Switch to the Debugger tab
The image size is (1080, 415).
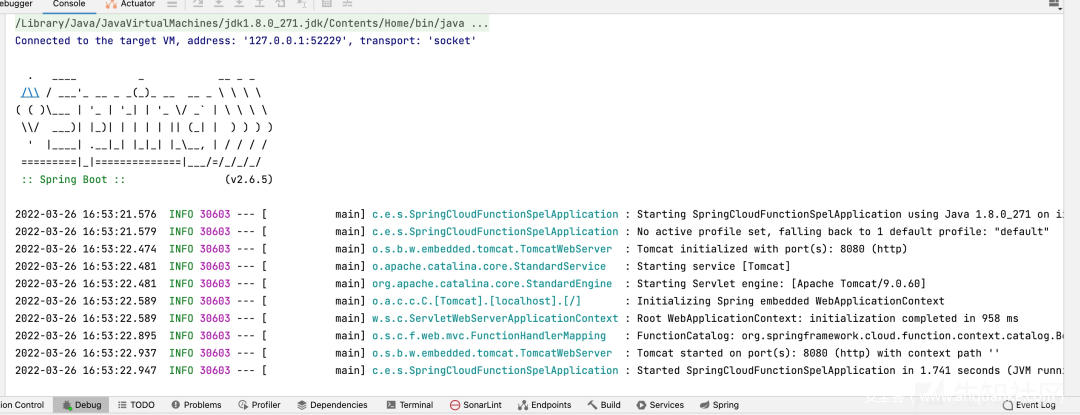tap(17, 4)
